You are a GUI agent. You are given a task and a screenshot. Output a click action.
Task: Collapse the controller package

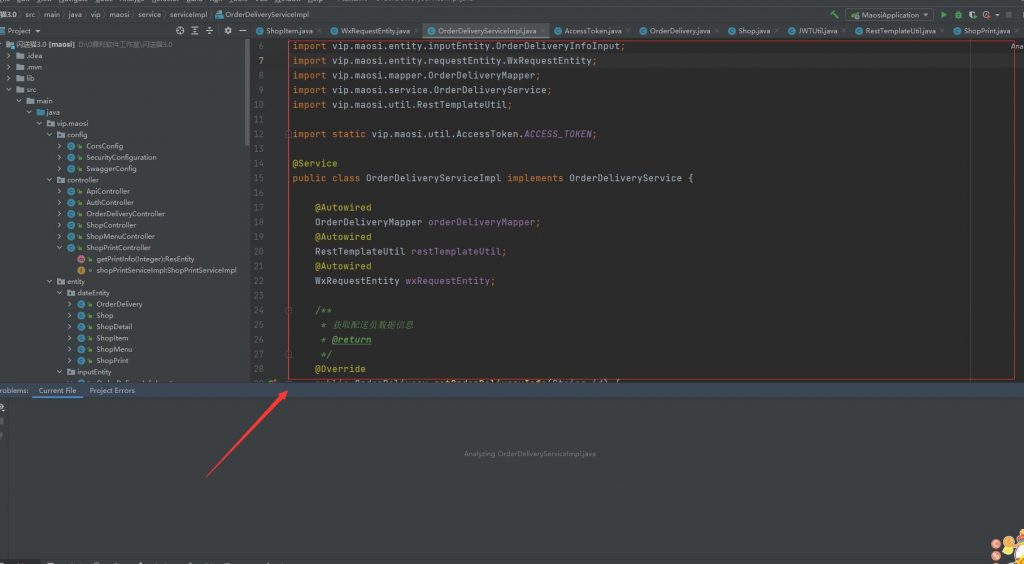pyautogui.click(x=50, y=180)
